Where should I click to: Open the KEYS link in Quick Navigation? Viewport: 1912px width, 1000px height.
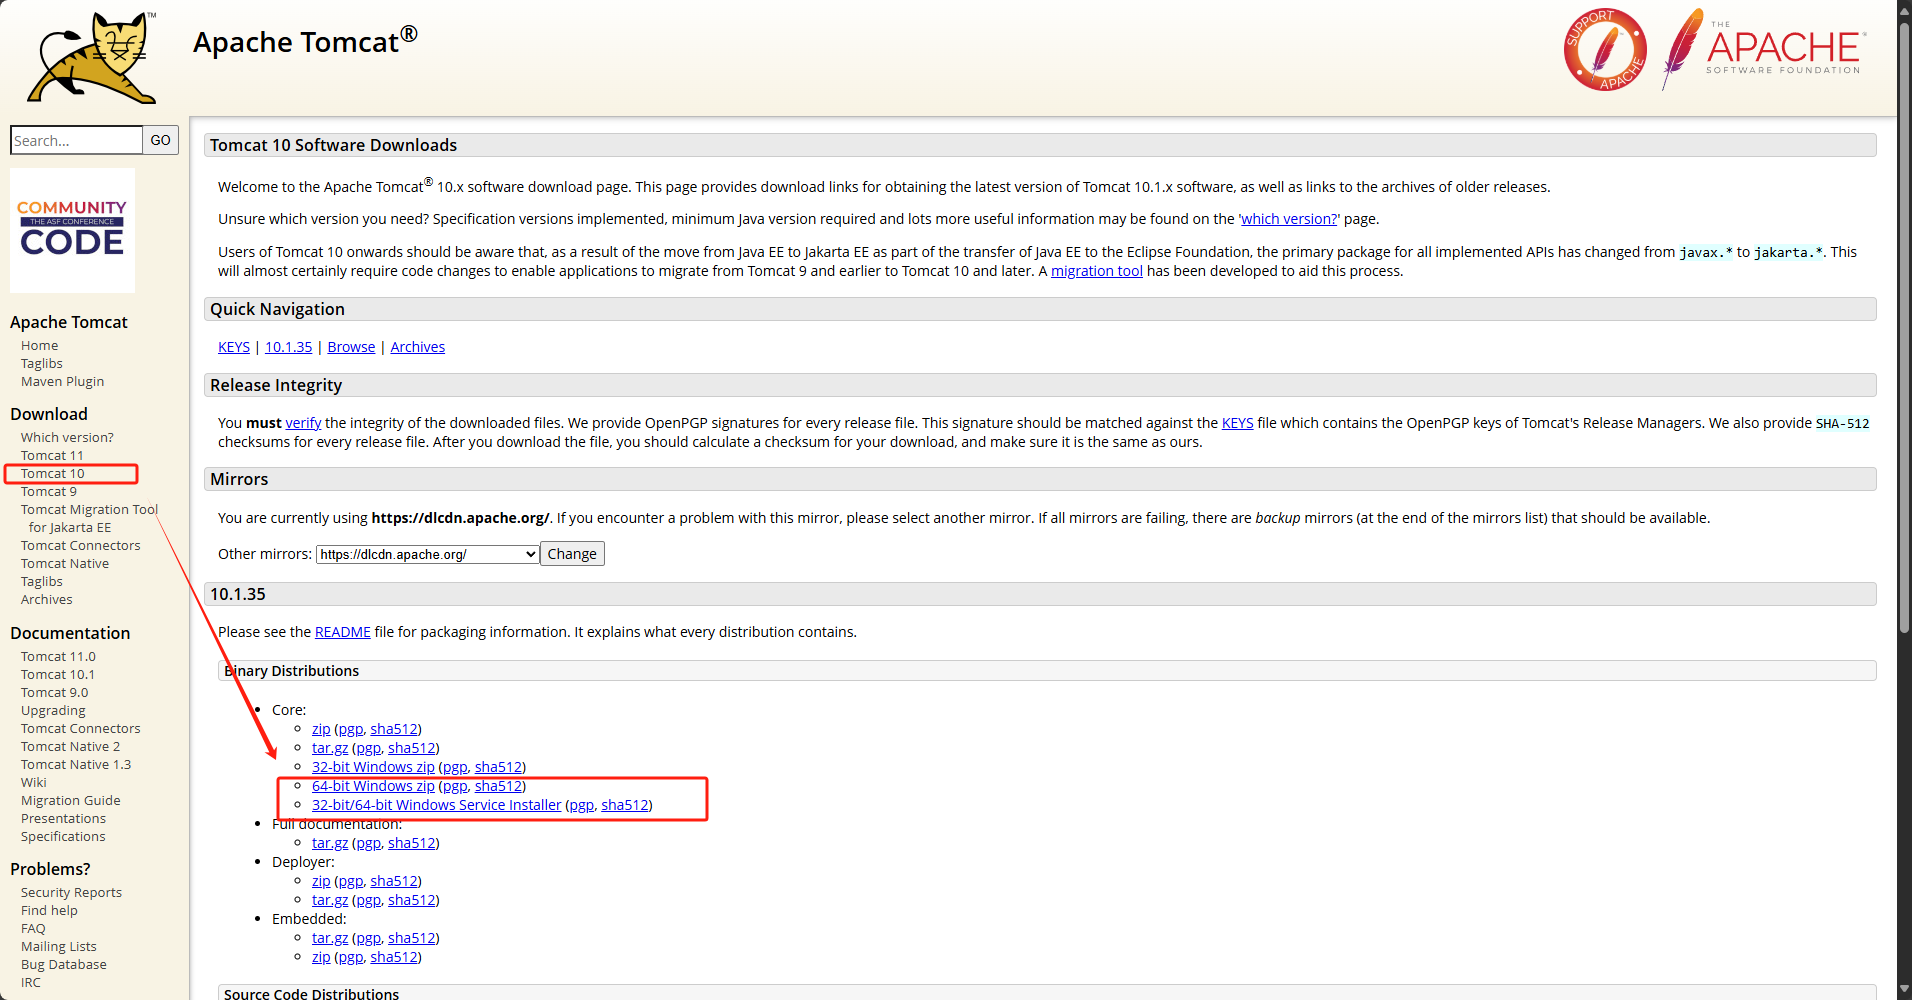234,347
